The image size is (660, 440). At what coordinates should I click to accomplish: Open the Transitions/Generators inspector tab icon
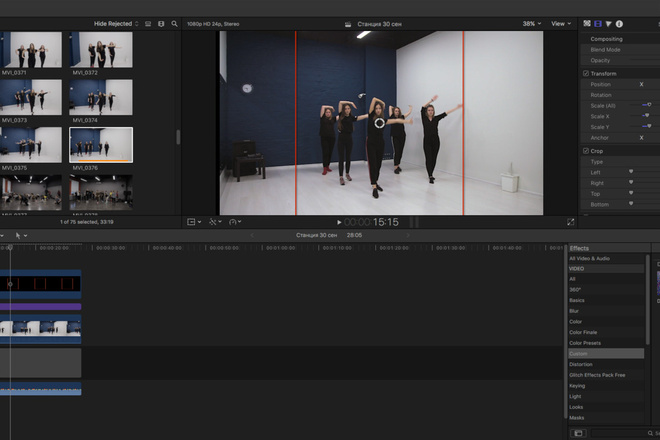pyautogui.click(x=587, y=24)
